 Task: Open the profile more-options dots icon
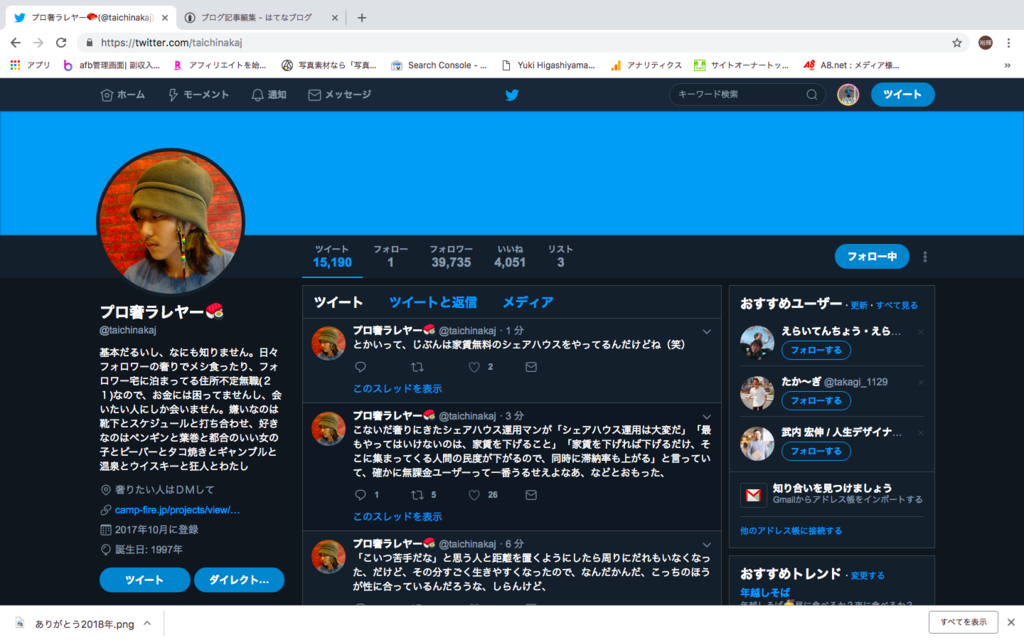pos(925,257)
